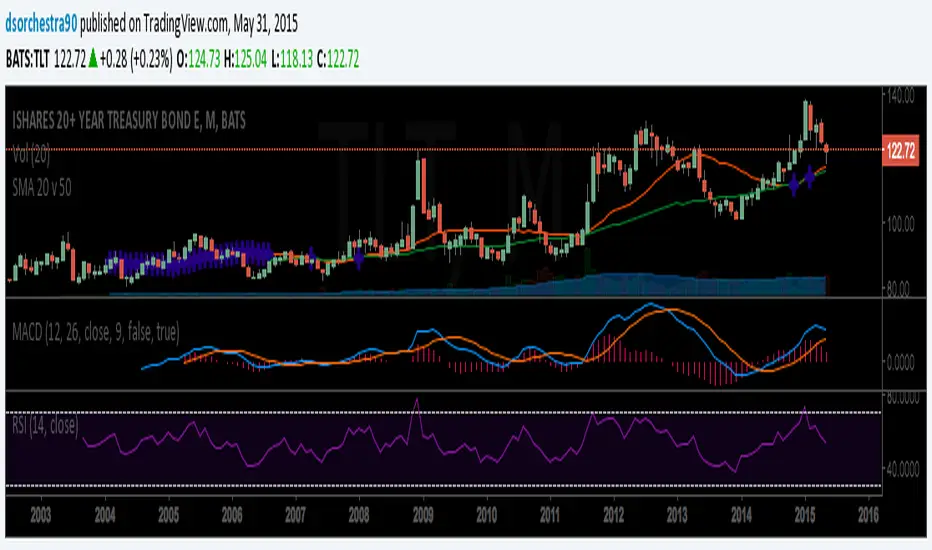The width and height of the screenshot is (932, 550).
Task: Click the 40.0000 RSI axis label
Action: point(903,470)
